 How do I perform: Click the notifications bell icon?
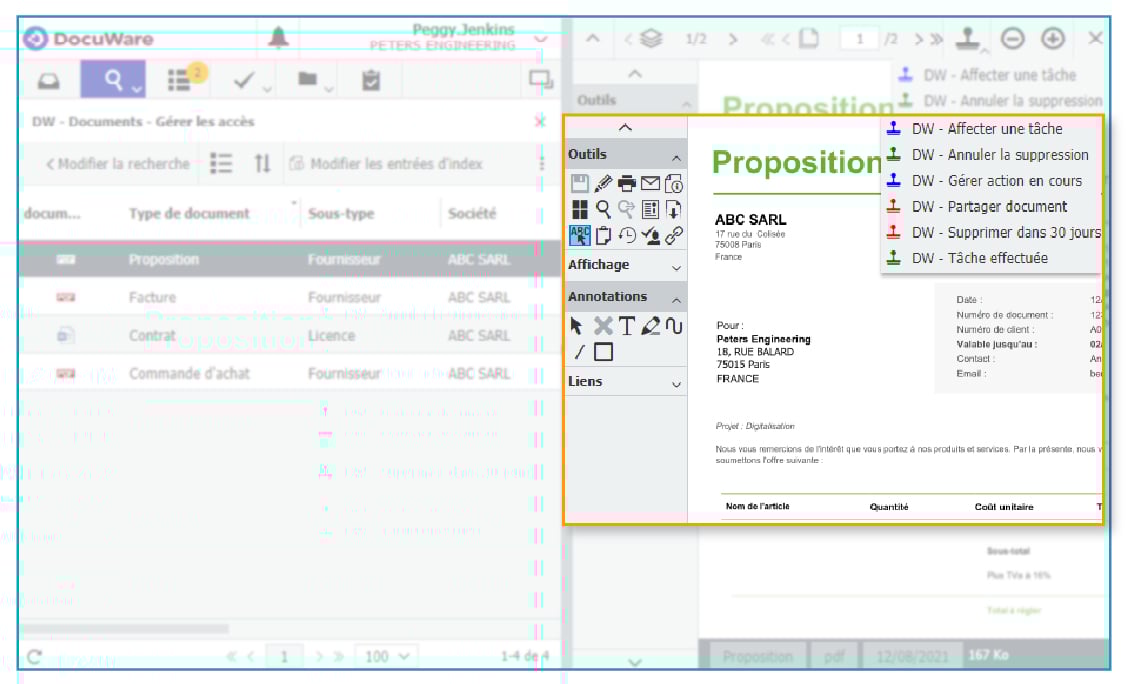(279, 38)
